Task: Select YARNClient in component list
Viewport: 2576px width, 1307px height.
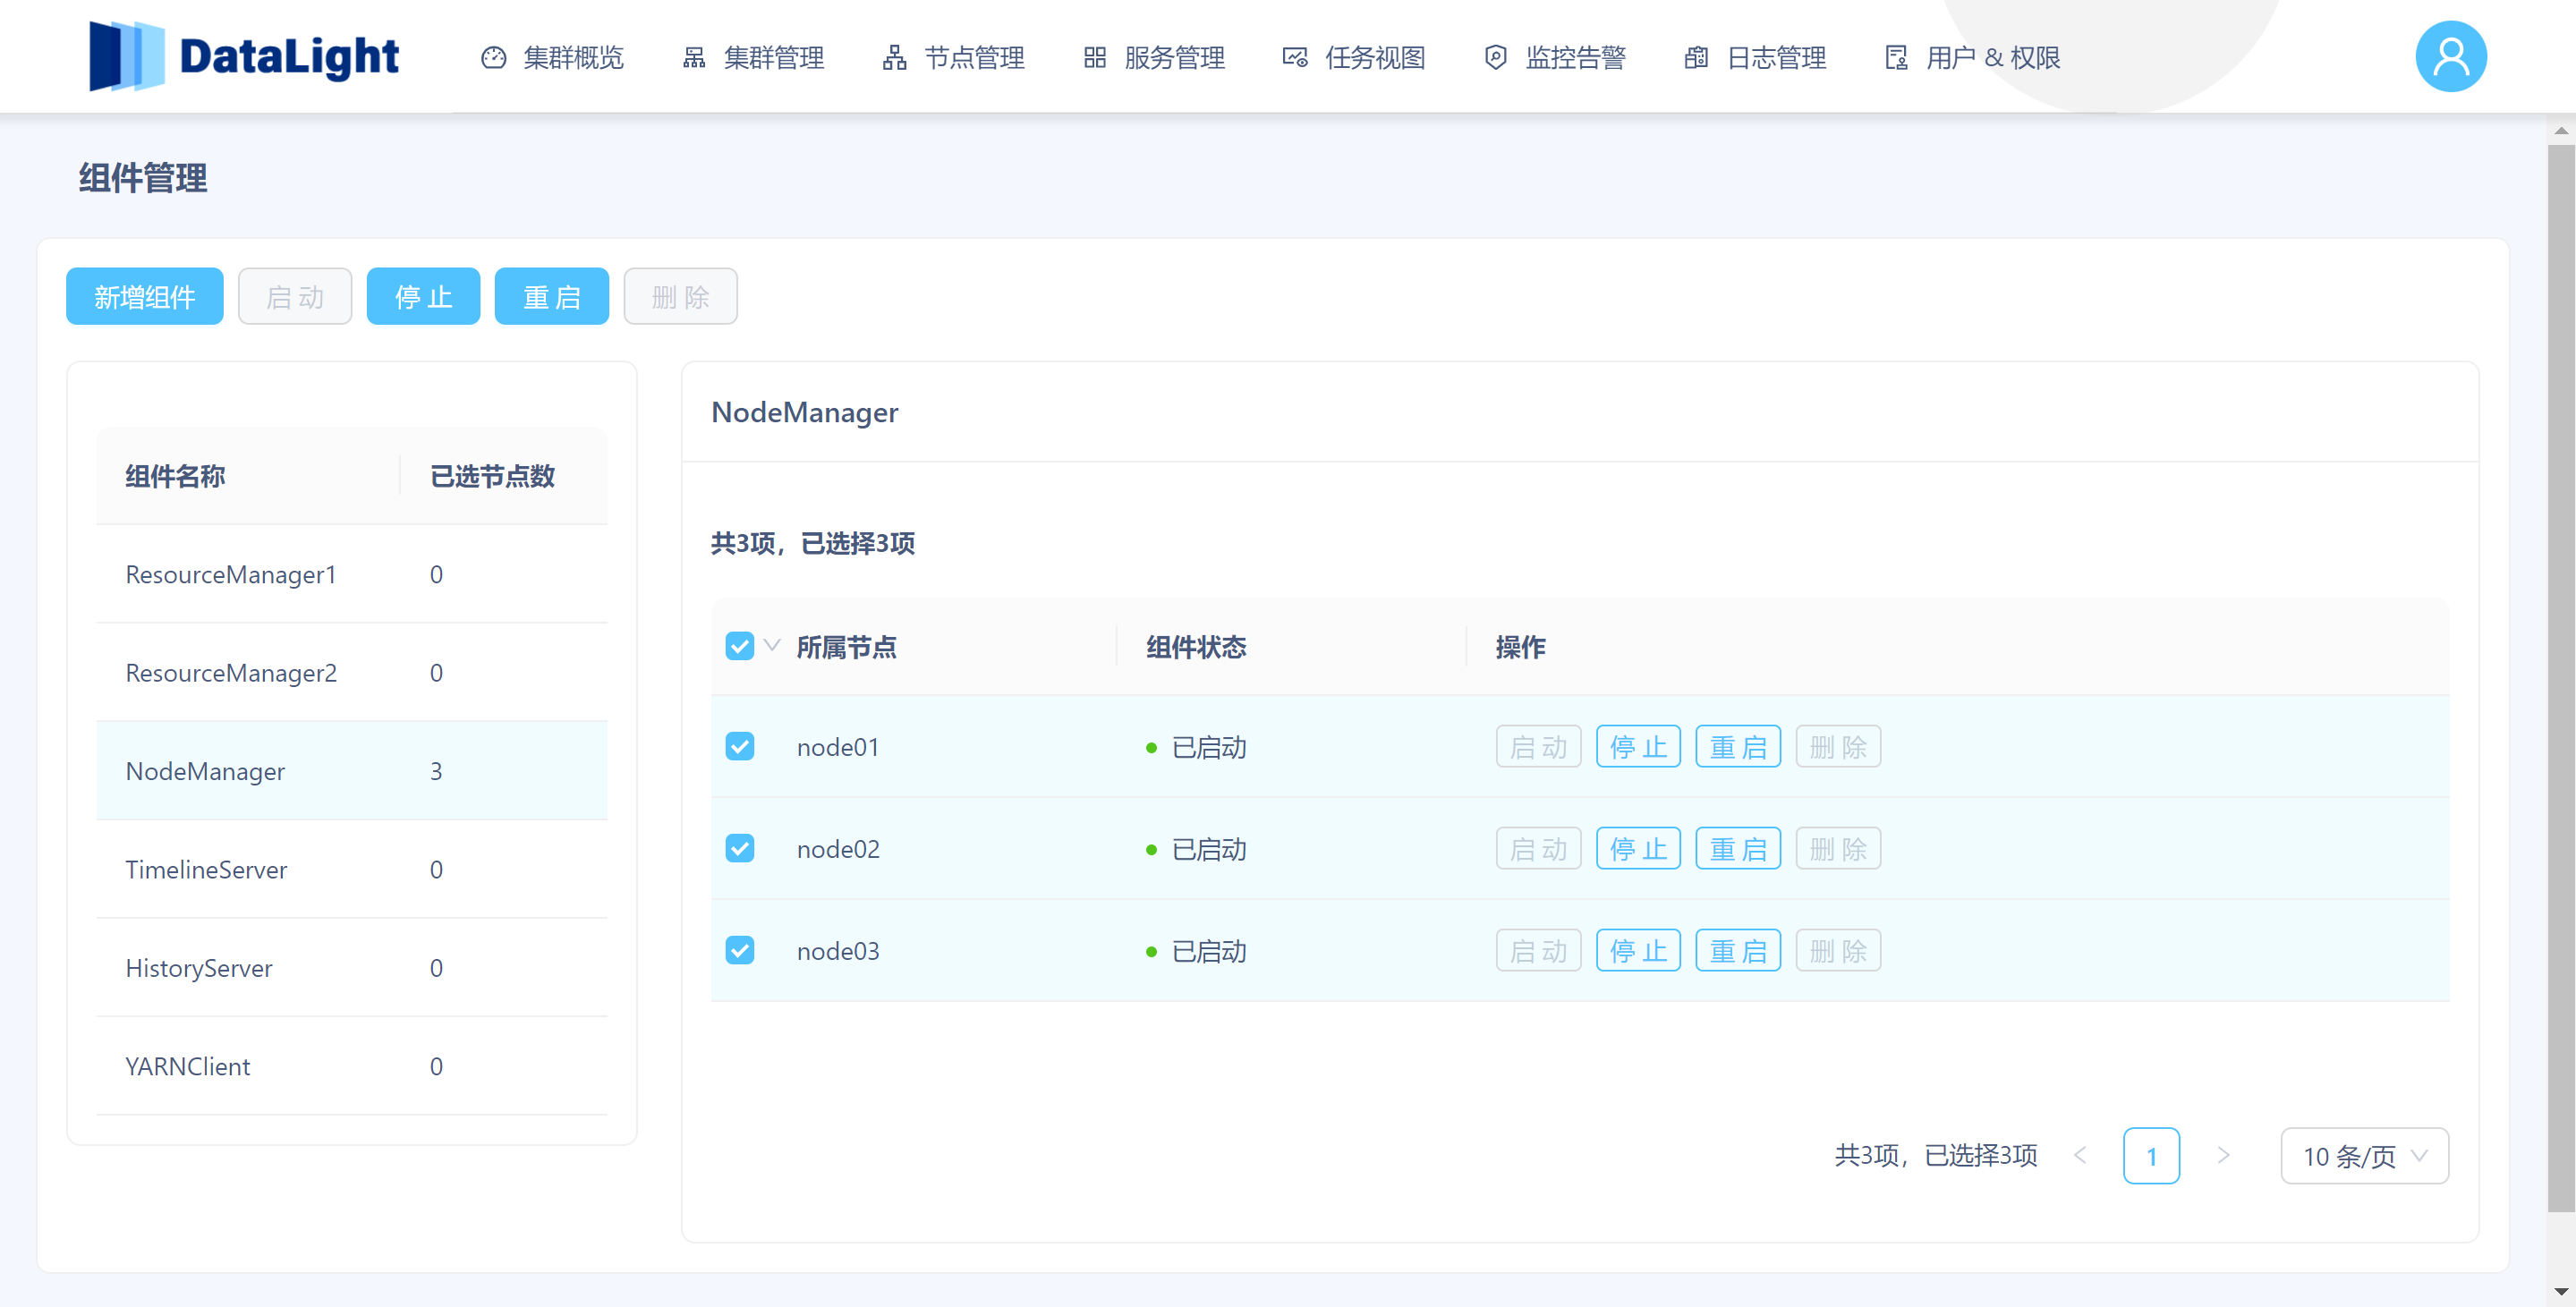Action: pos(352,1066)
